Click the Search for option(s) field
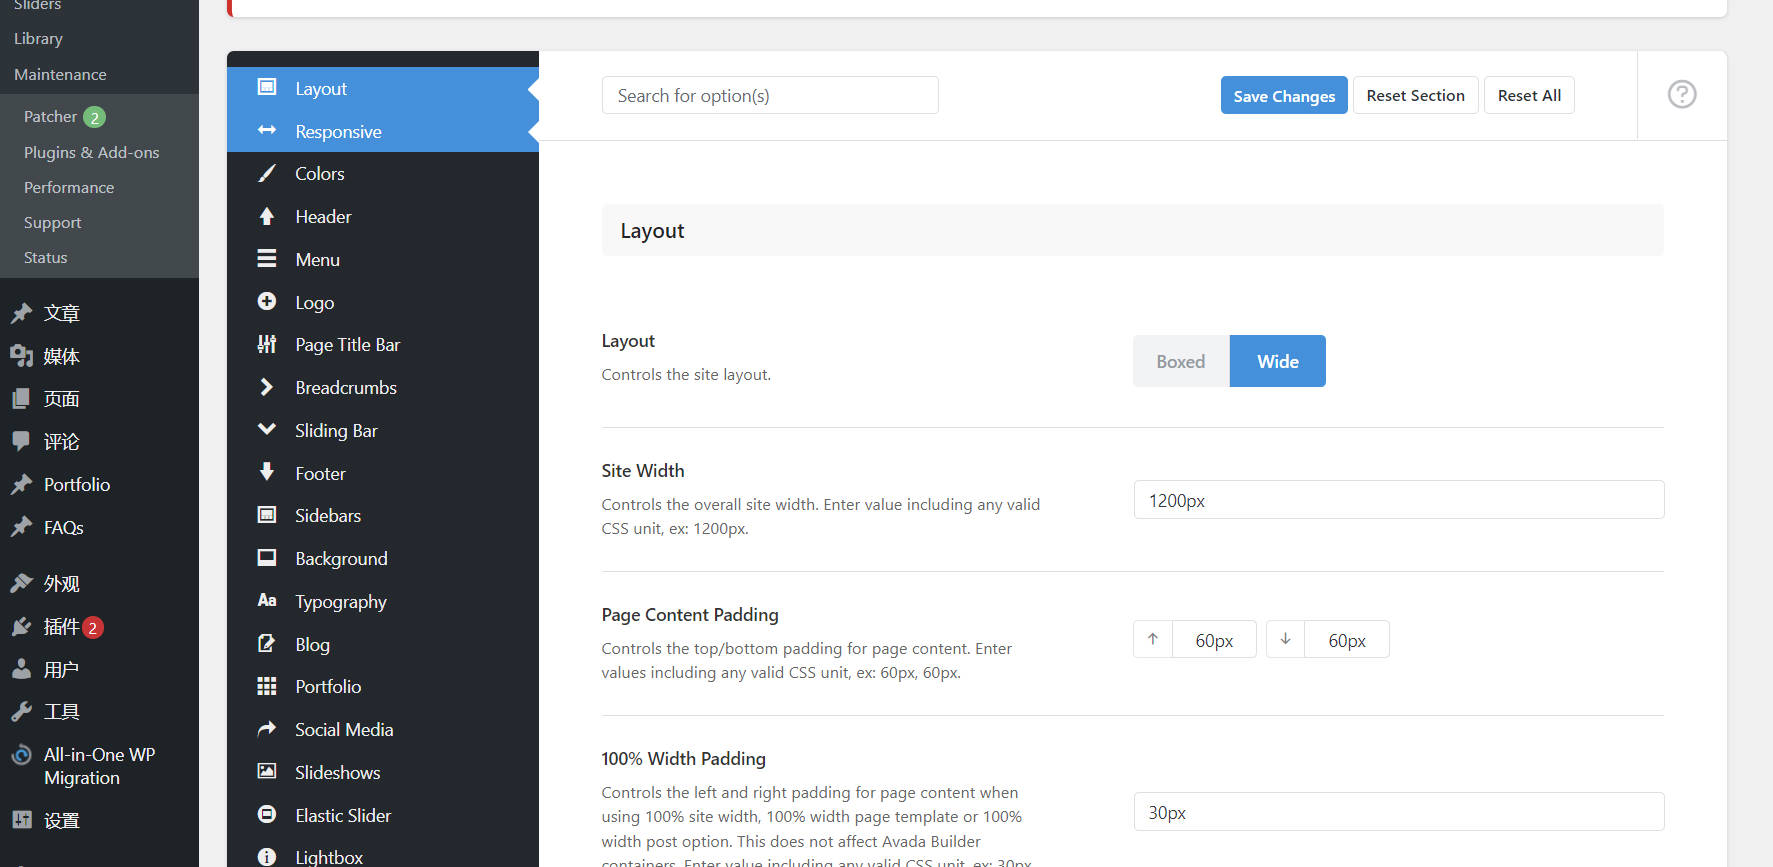 coord(770,95)
